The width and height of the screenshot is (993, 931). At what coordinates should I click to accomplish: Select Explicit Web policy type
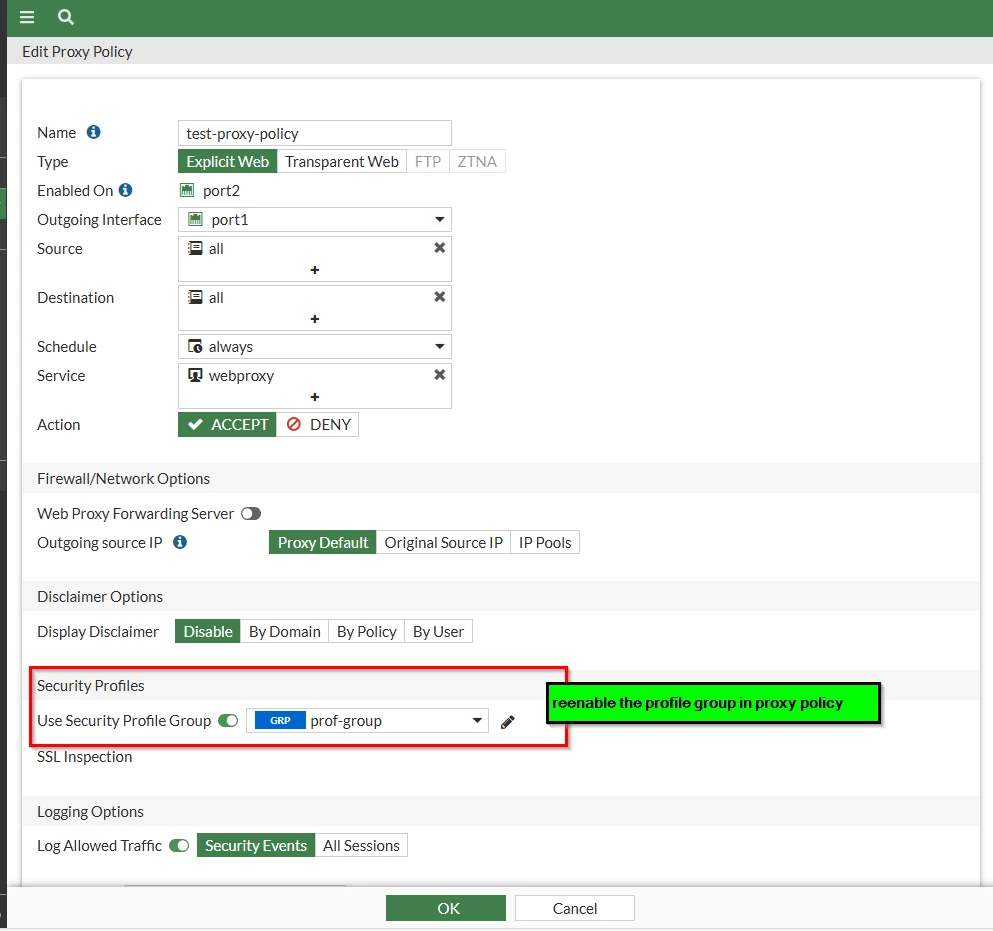(227, 162)
